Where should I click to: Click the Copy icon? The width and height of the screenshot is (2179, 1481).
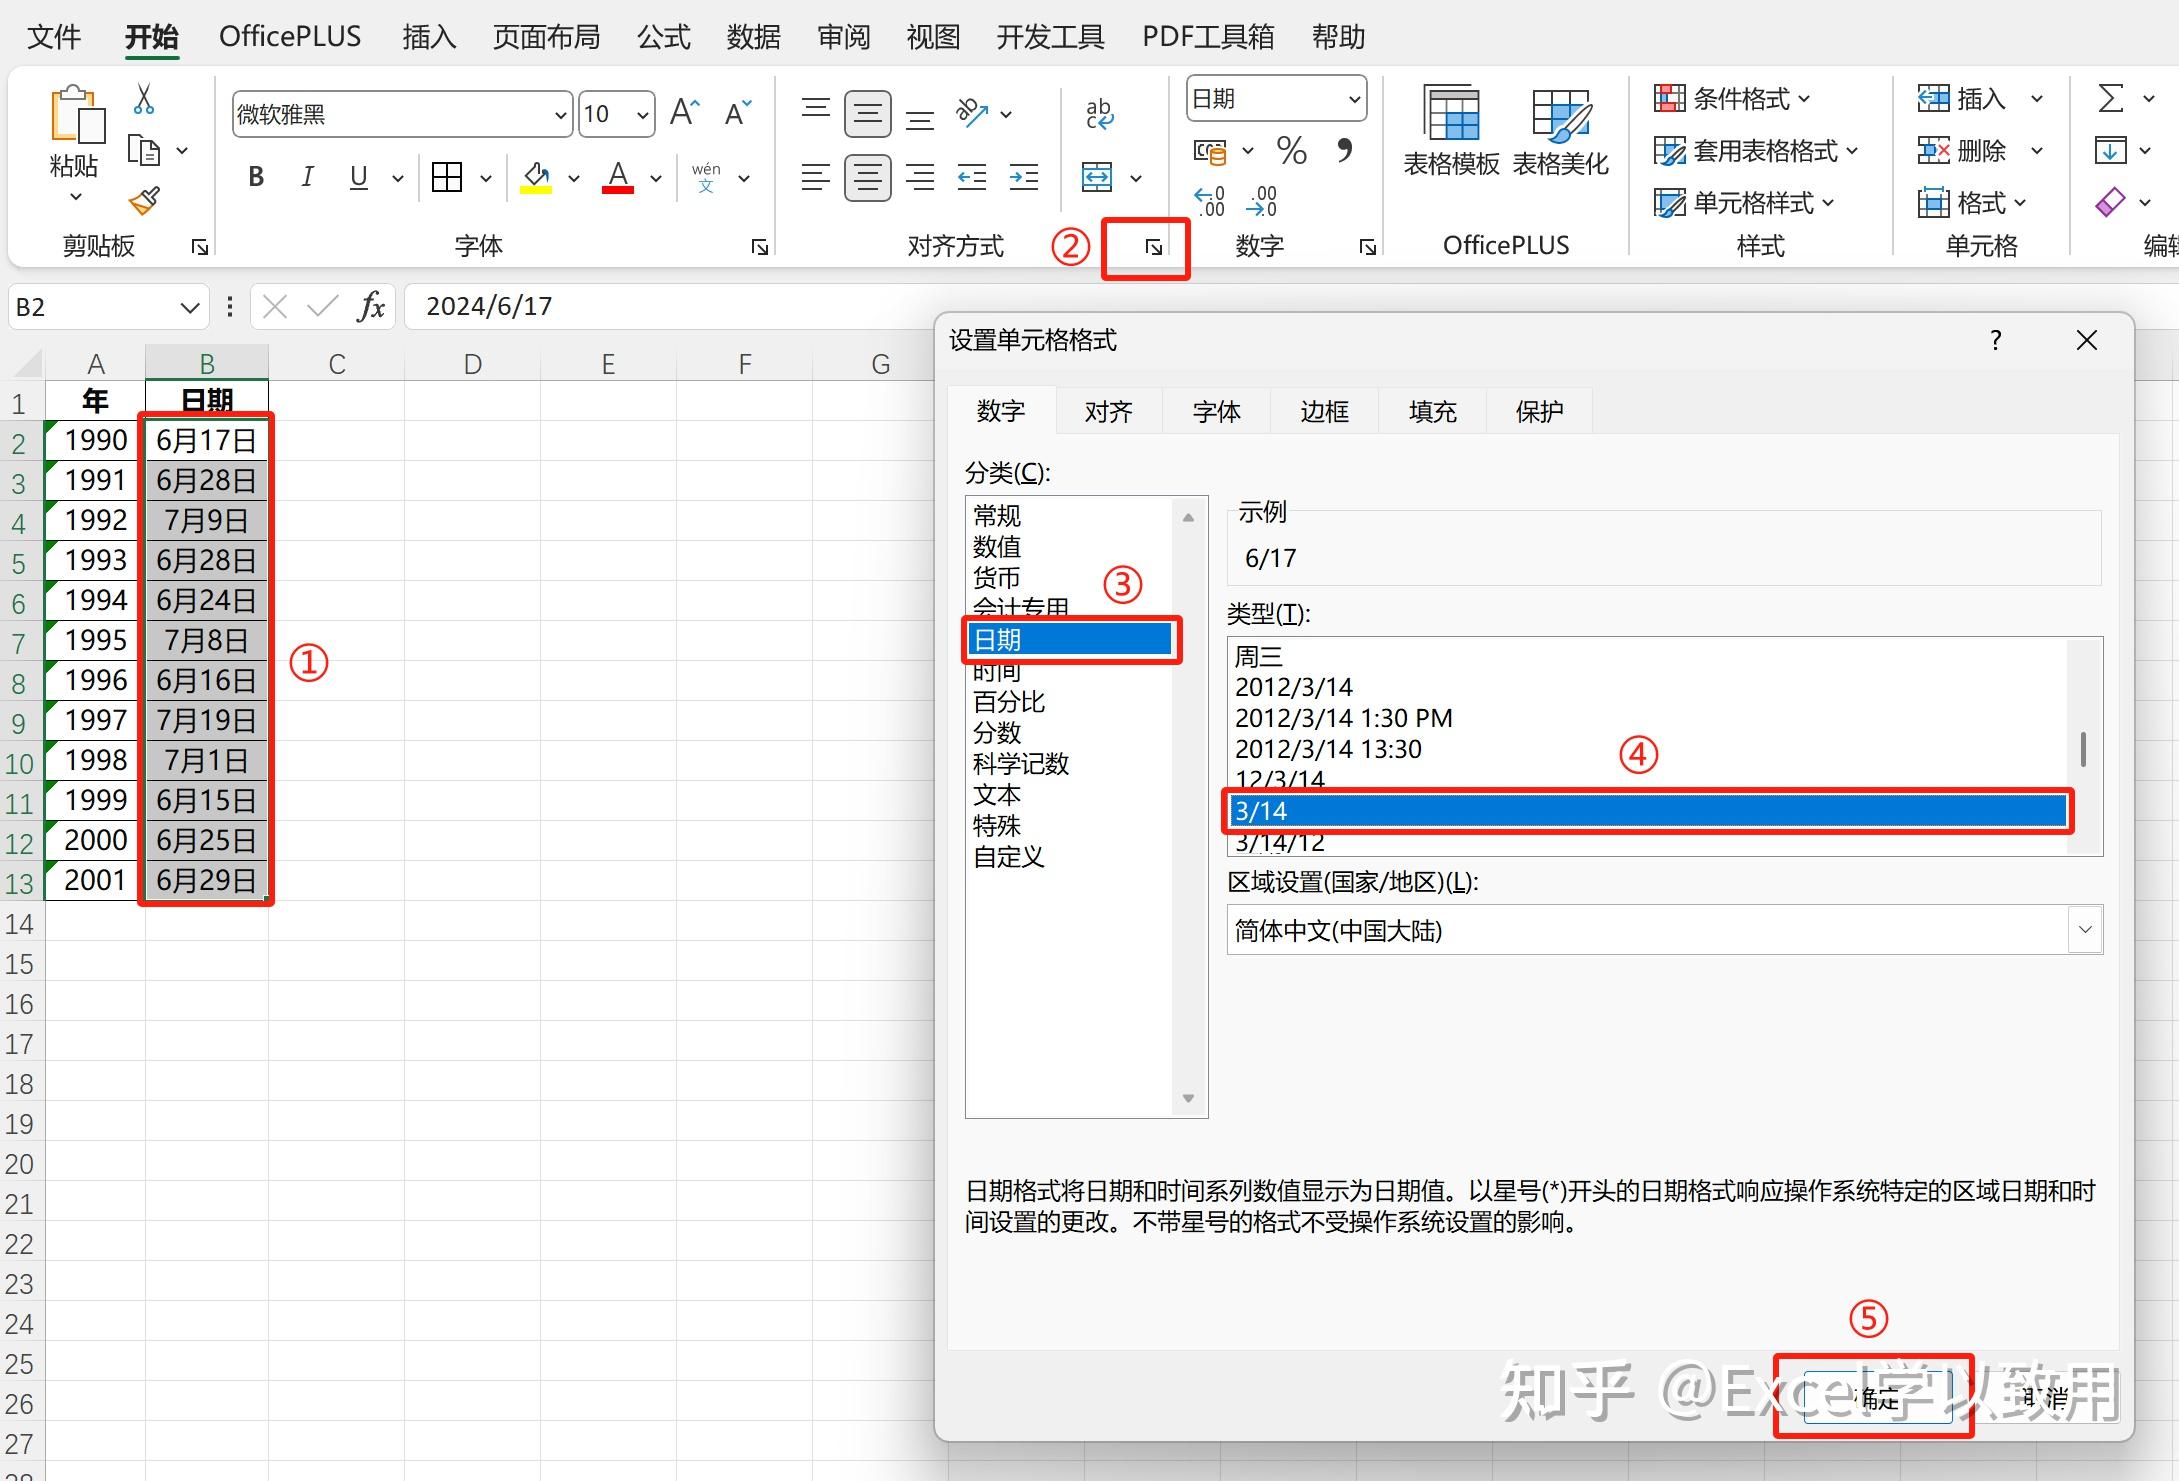(x=144, y=150)
